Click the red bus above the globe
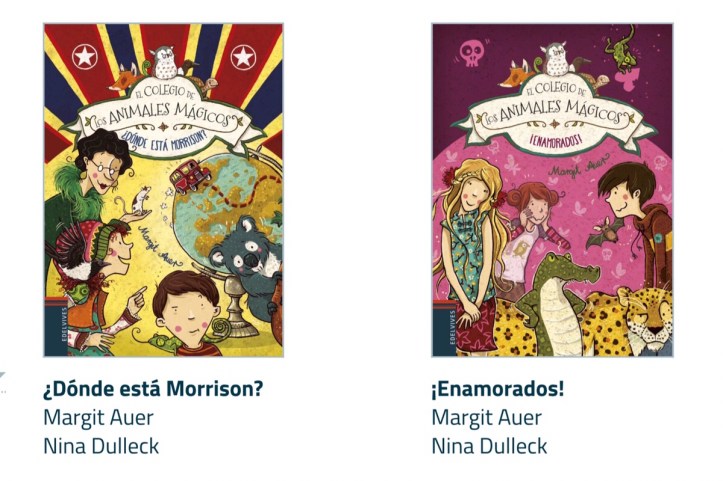The height and width of the screenshot is (481, 723). (190, 175)
